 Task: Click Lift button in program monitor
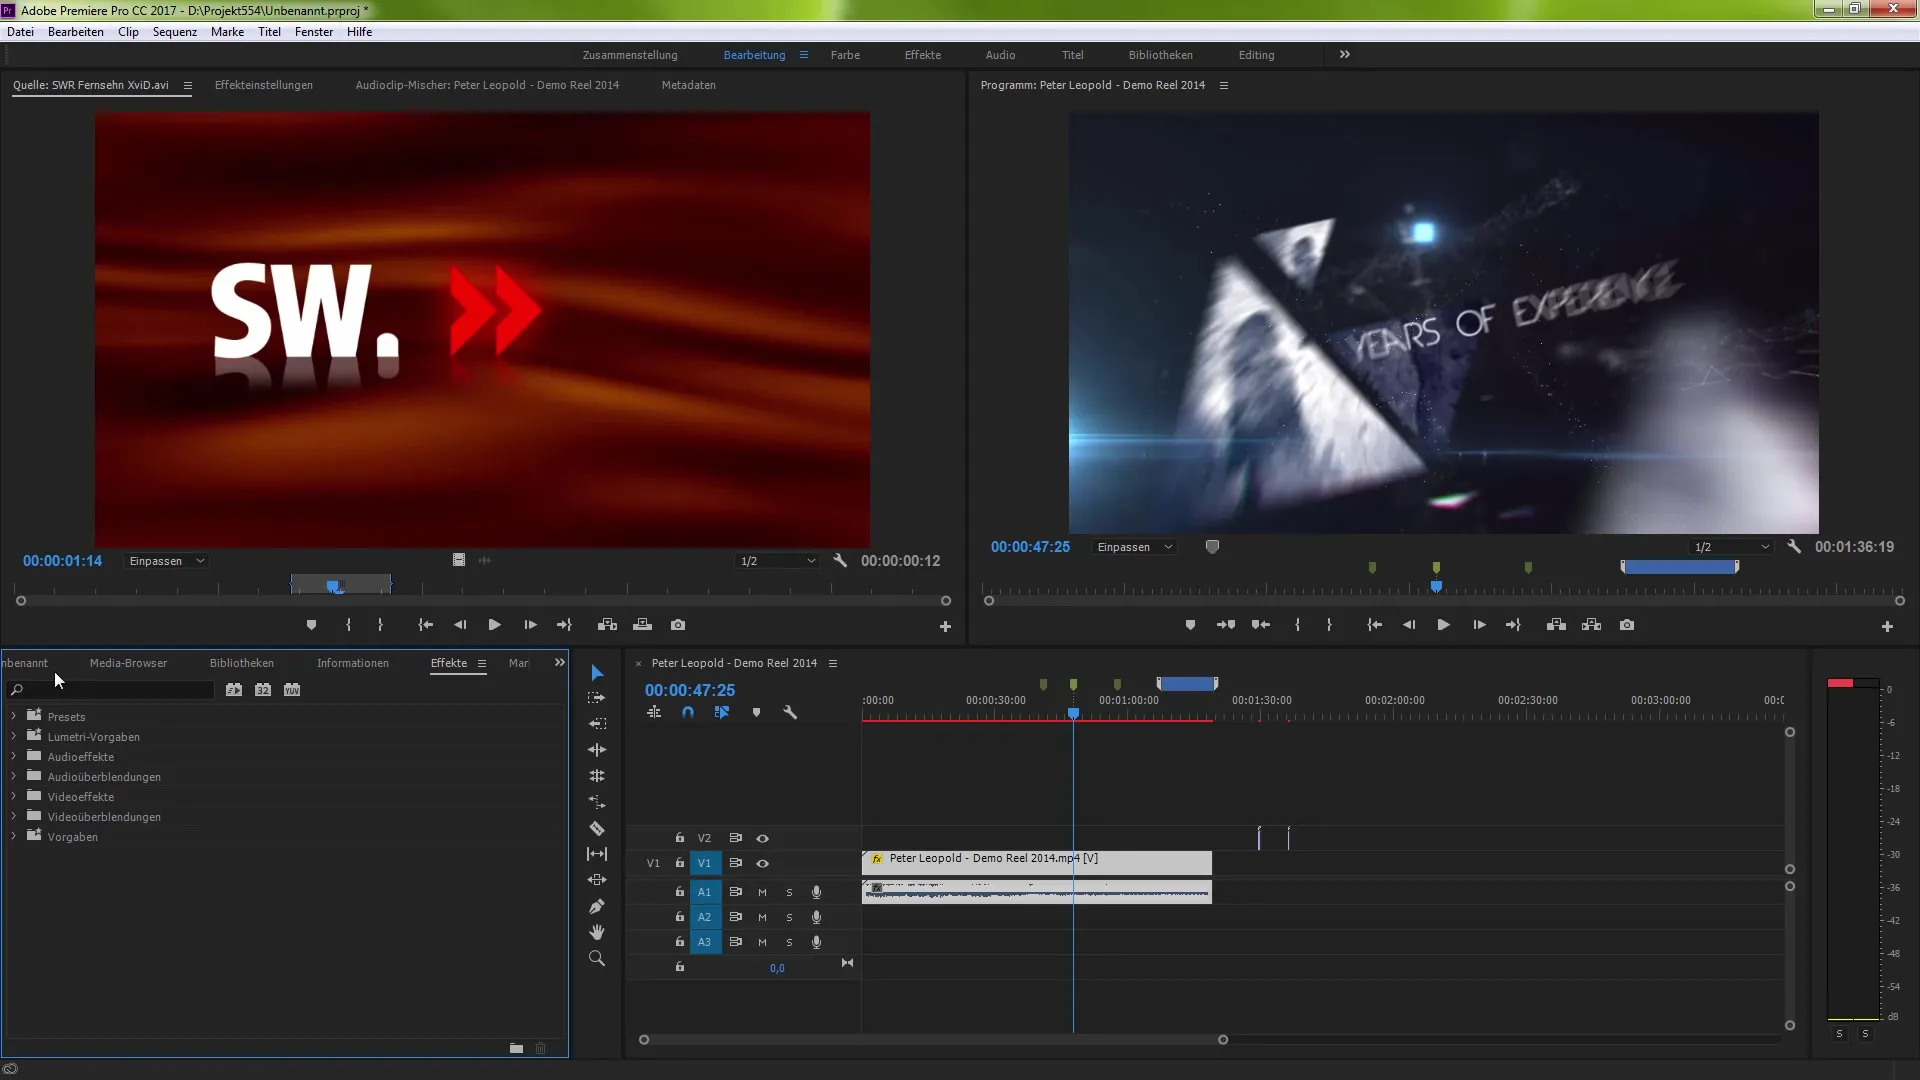point(1556,625)
